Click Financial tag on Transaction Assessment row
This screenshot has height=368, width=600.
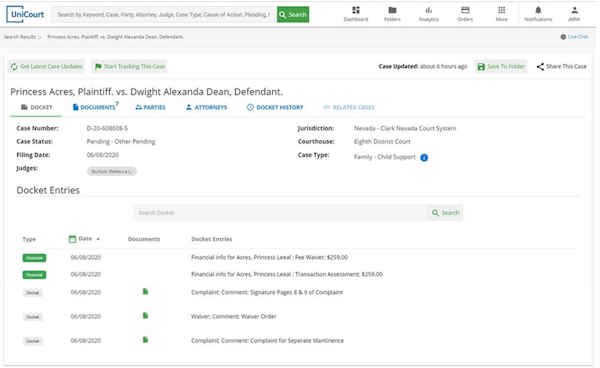(x=34, y=275)
